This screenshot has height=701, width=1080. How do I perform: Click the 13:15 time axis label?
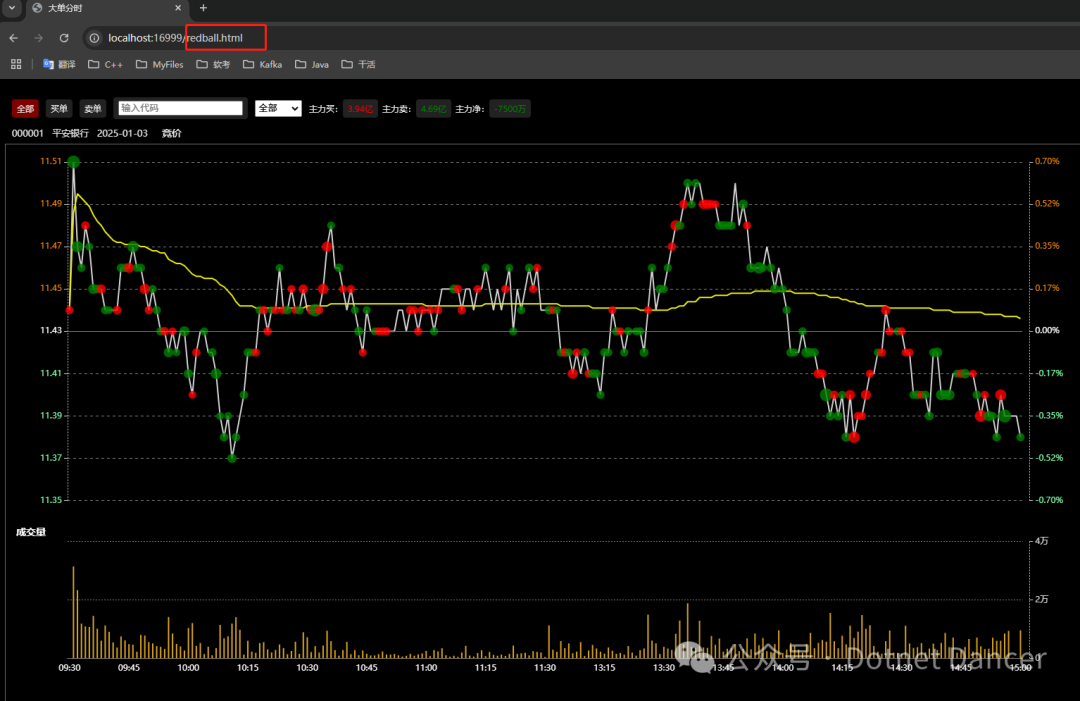tap(604, 668)
